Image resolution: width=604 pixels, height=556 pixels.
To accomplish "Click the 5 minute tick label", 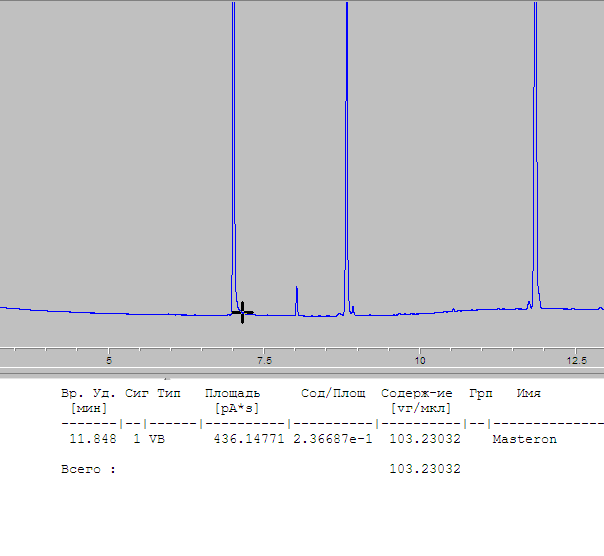I will point(109,359).
